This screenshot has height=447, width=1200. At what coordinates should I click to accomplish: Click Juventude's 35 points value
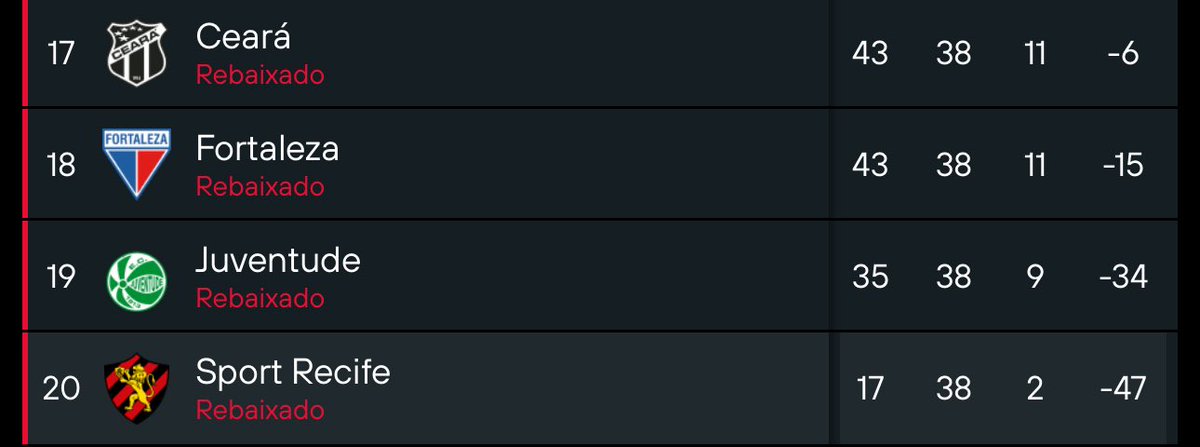[870, 276]
